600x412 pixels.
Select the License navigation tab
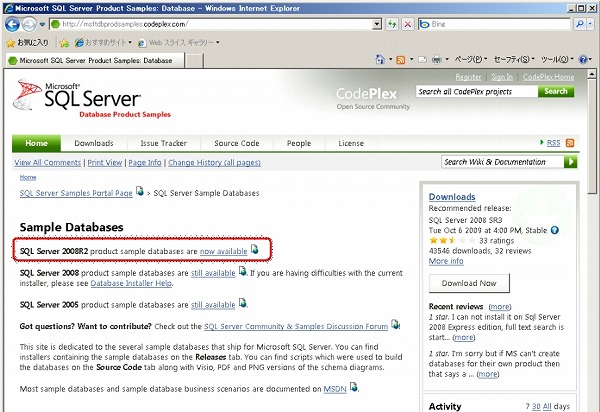click(x=351, y=143)
